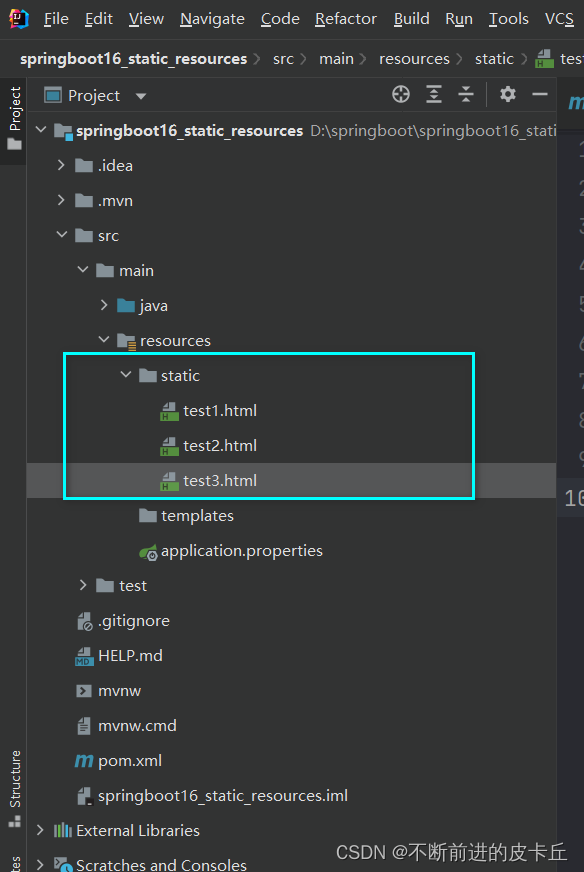Click the mvnw.cmd file icon
The width and height of the screenshot is (584, 872).
coord(83,726)
